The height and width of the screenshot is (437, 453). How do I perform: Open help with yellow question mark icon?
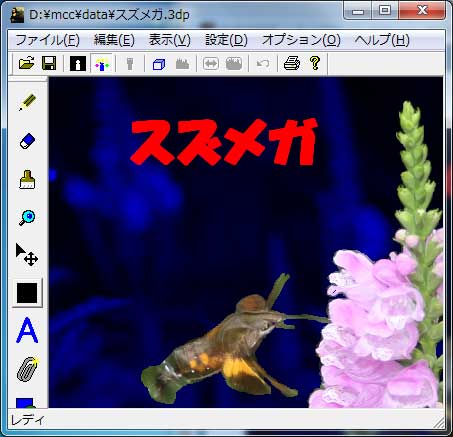(x=315, y=63)
